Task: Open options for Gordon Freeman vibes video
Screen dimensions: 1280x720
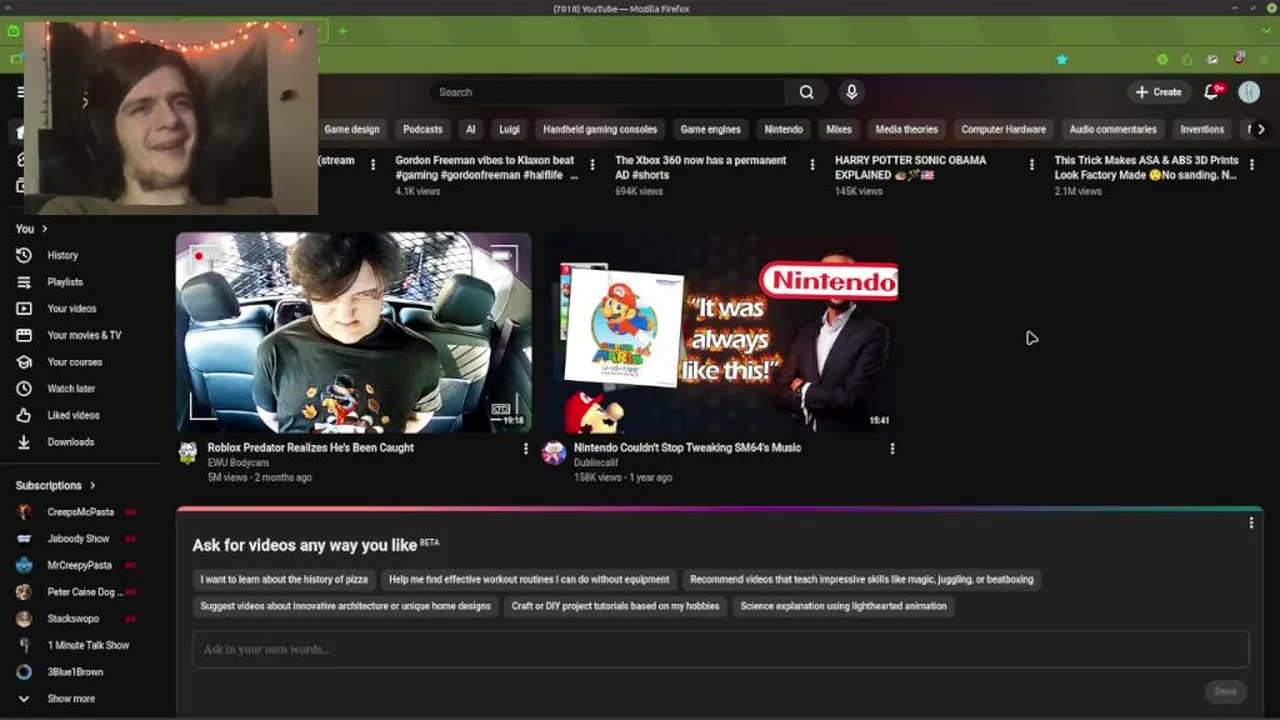Action: coord(592,164)
